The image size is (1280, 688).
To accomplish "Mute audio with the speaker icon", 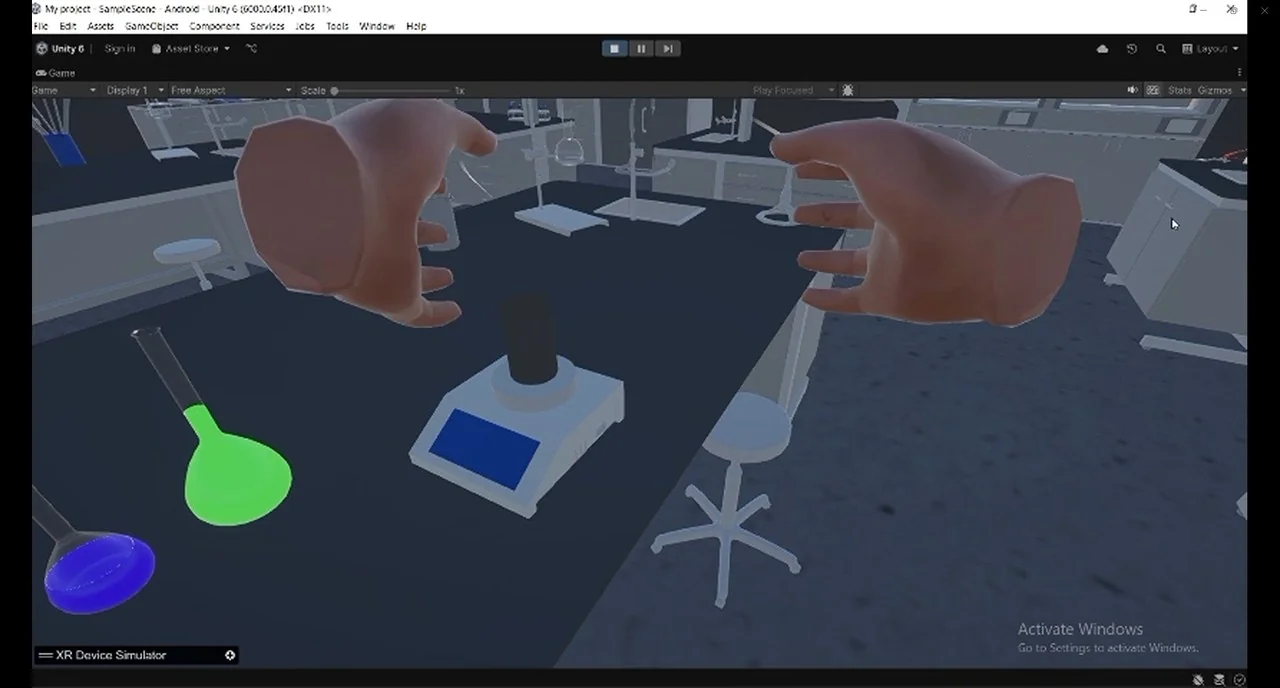I will pyautogui.click(x=1133, y=90).
